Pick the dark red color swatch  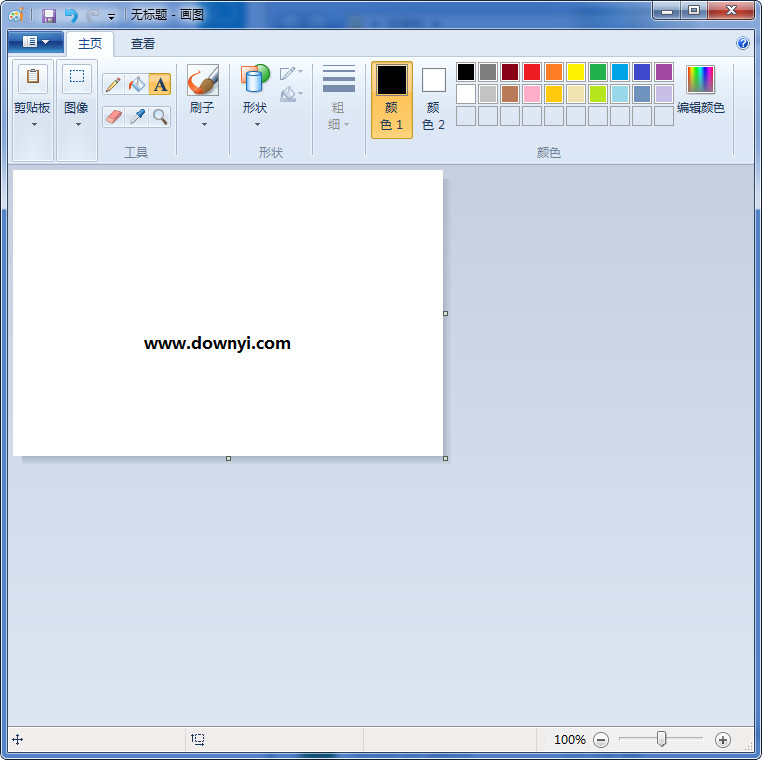(x=510, y=72)
